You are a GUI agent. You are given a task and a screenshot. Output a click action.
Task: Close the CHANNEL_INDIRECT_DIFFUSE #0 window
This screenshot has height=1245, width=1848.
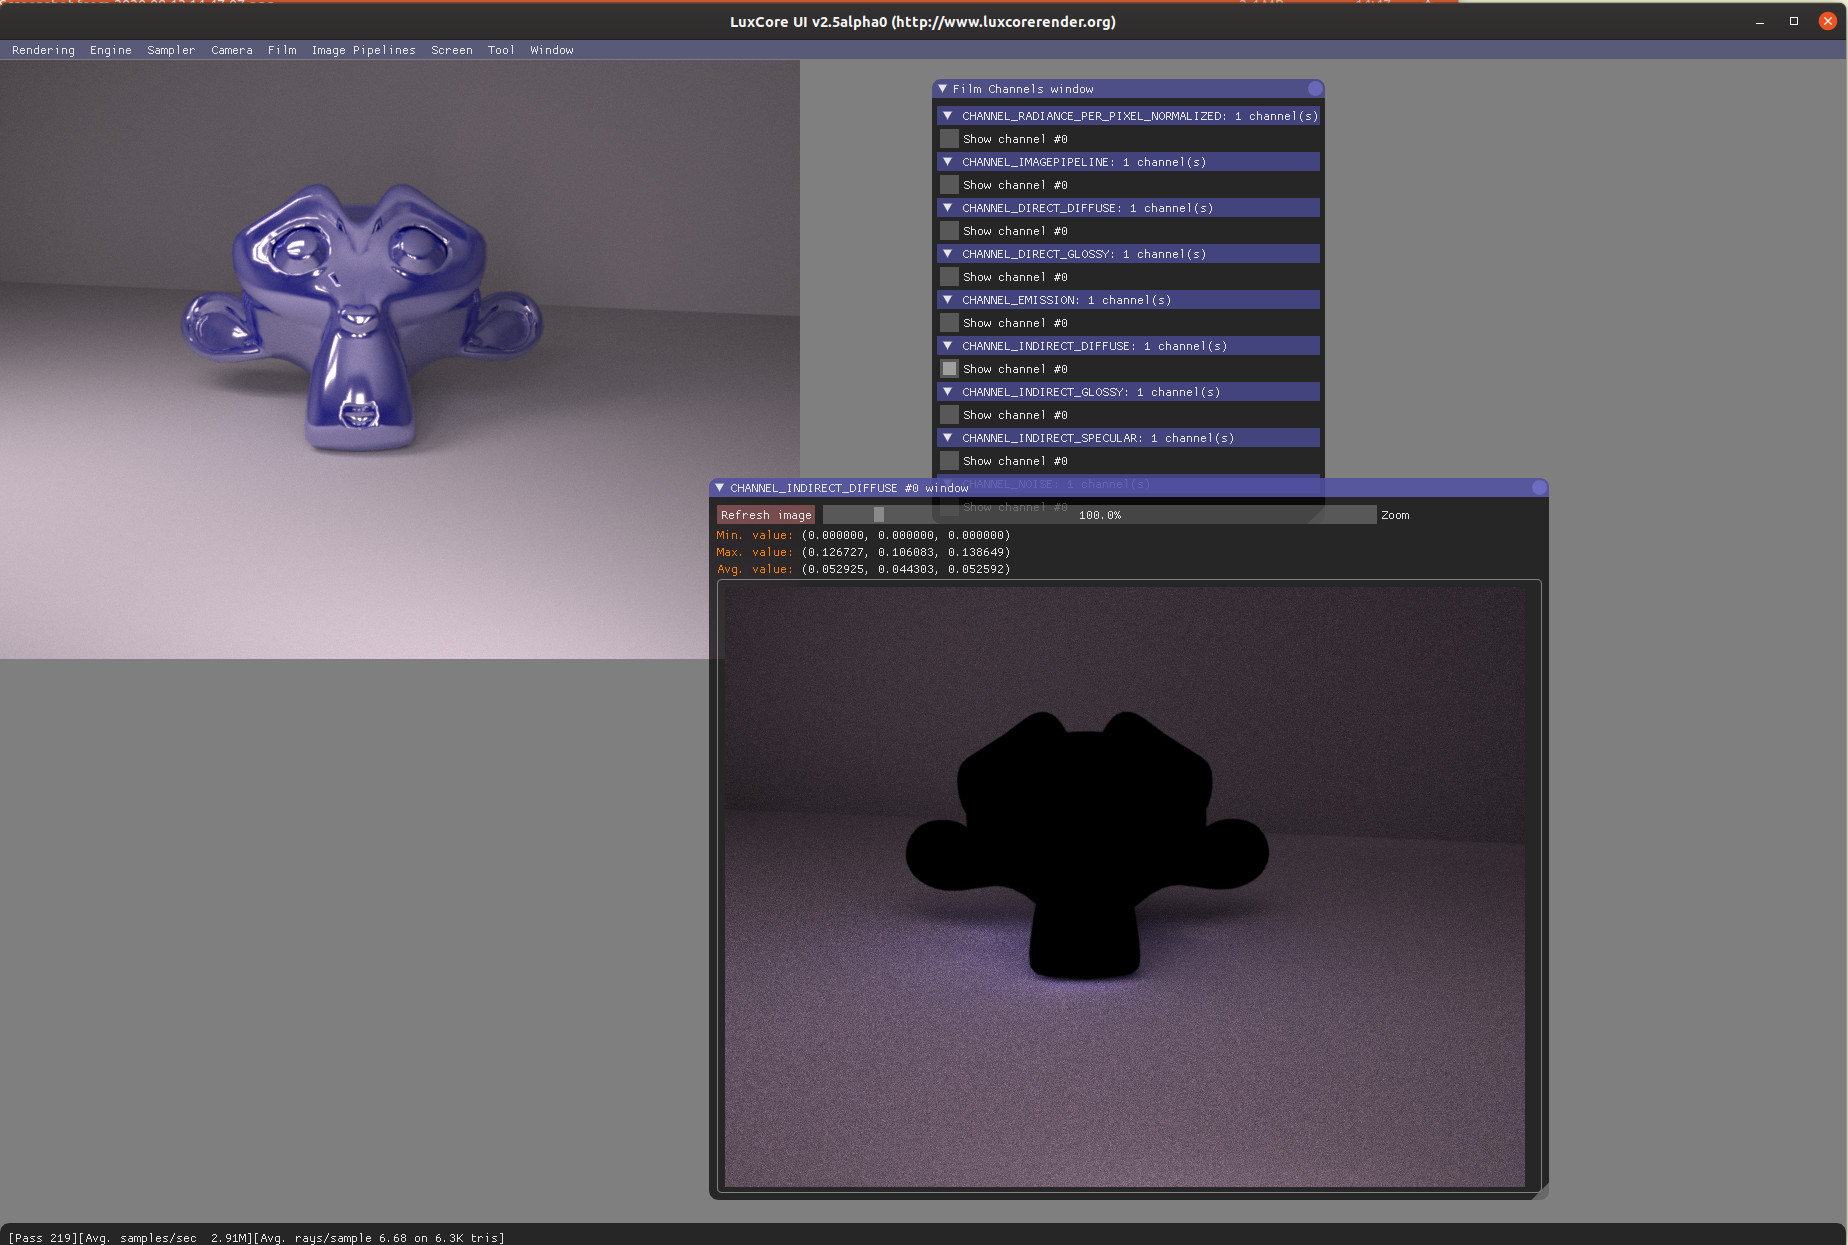1539,488
